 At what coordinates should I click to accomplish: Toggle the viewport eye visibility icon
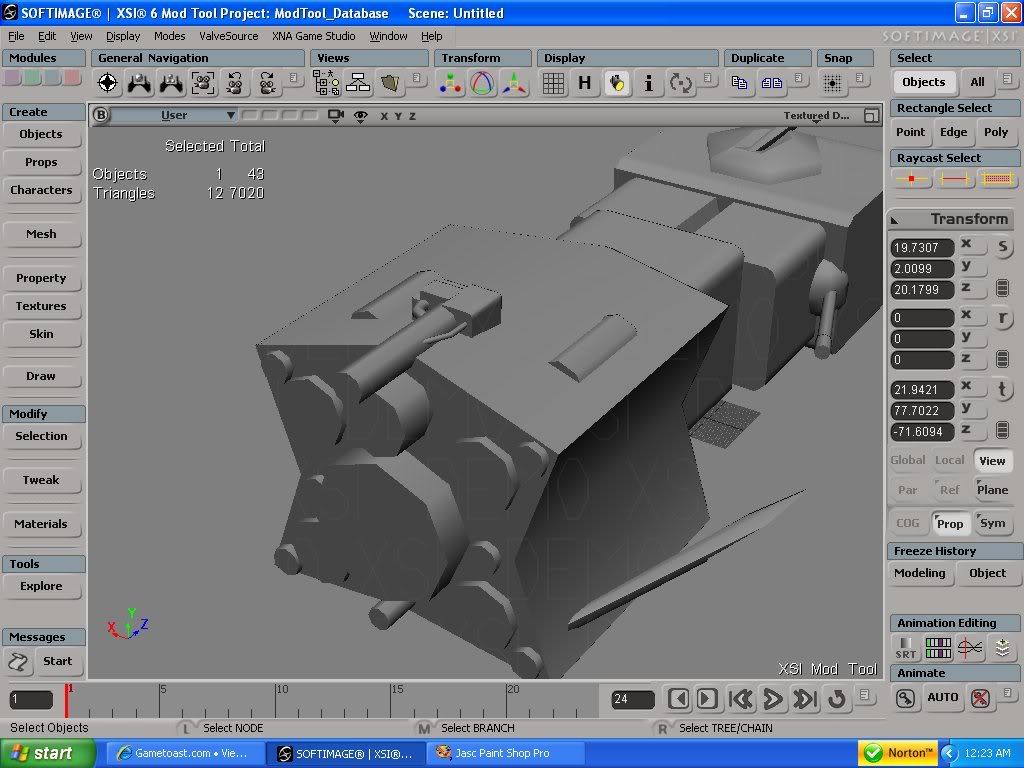[x=360, y=116]
